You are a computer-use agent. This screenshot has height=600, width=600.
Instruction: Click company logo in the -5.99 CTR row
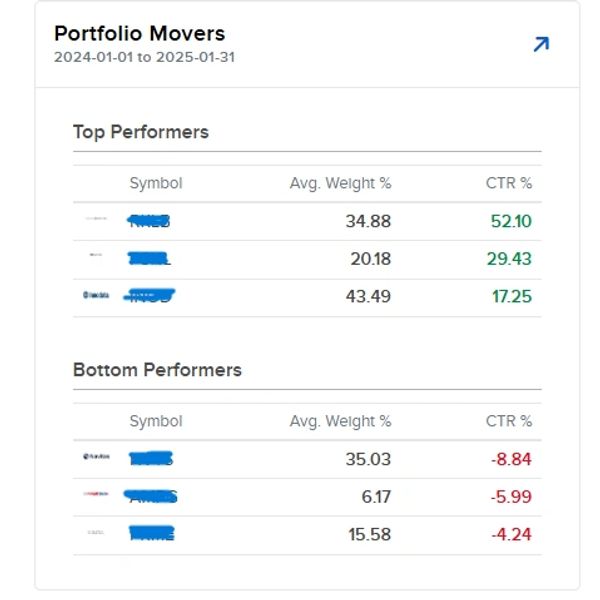pos(96,496)
